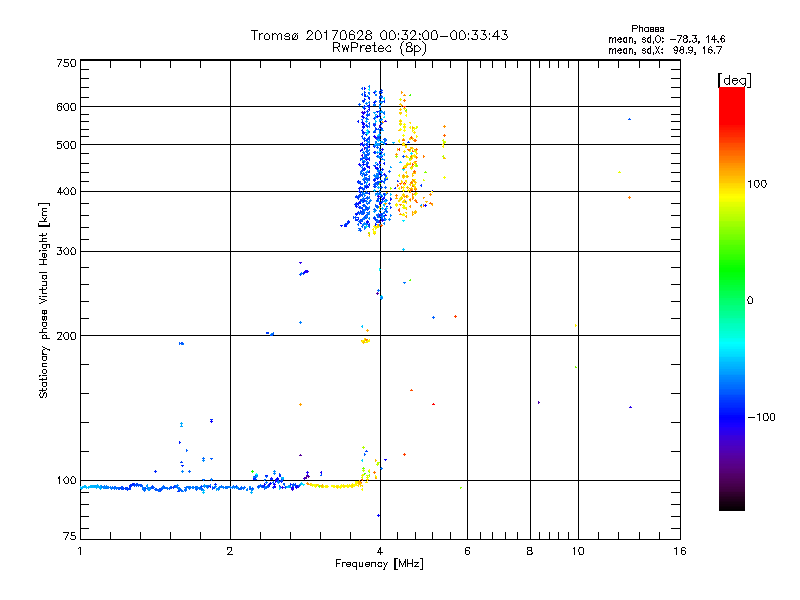This screenshot has height=600, width=800.
Task: Click the 750 tick on the height axis
Action: pos(66,62)
